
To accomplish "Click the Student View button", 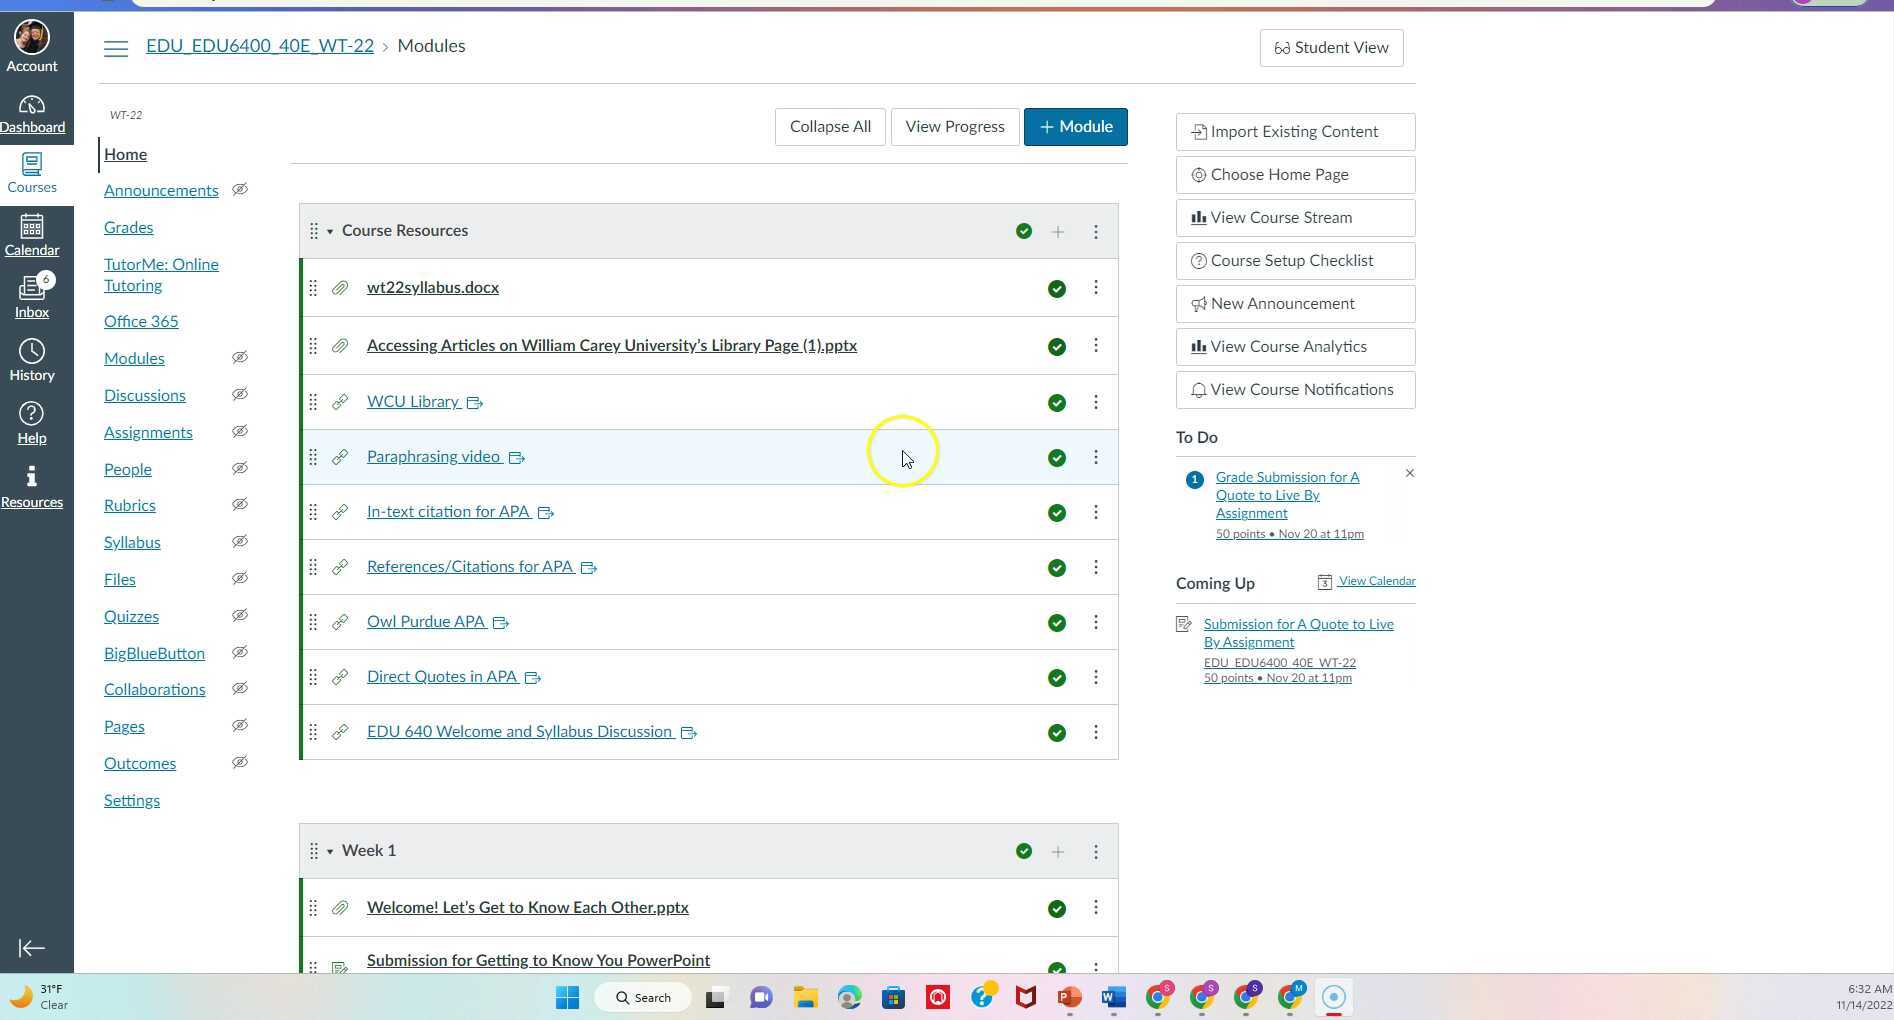I will click(1331, 48).
